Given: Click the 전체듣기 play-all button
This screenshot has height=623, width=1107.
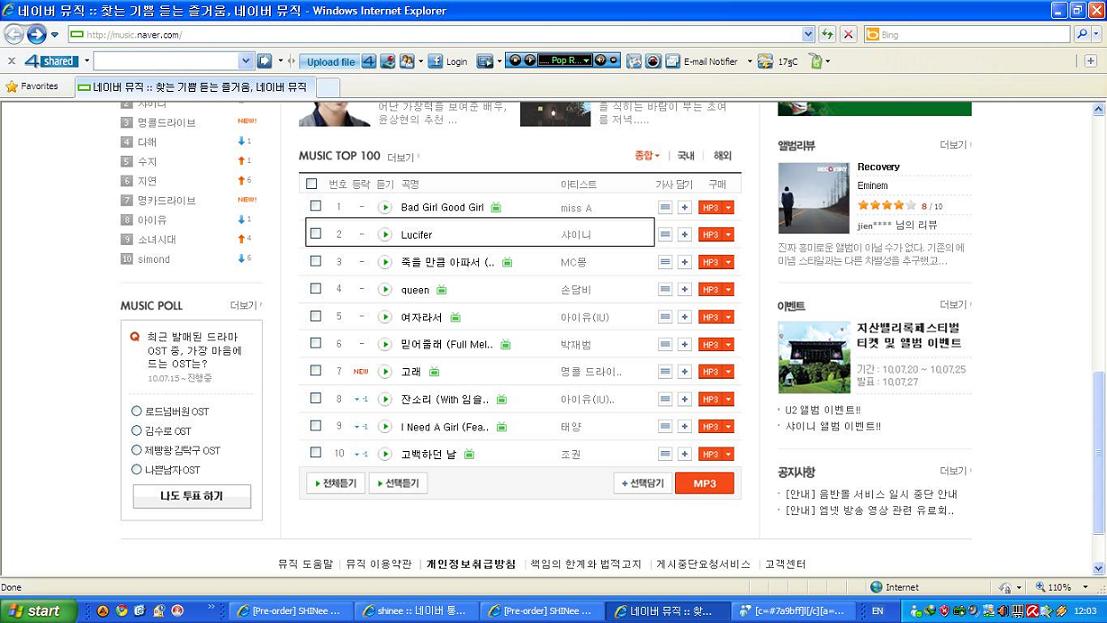Looking at the screenshot, I should pyautogui.click(x=336, y=483).
